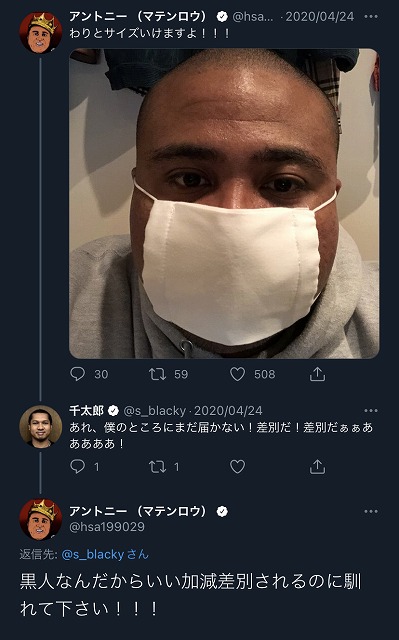Open more options for the top tweet
The image size is (399, 640).
click(x=371, y=17)
